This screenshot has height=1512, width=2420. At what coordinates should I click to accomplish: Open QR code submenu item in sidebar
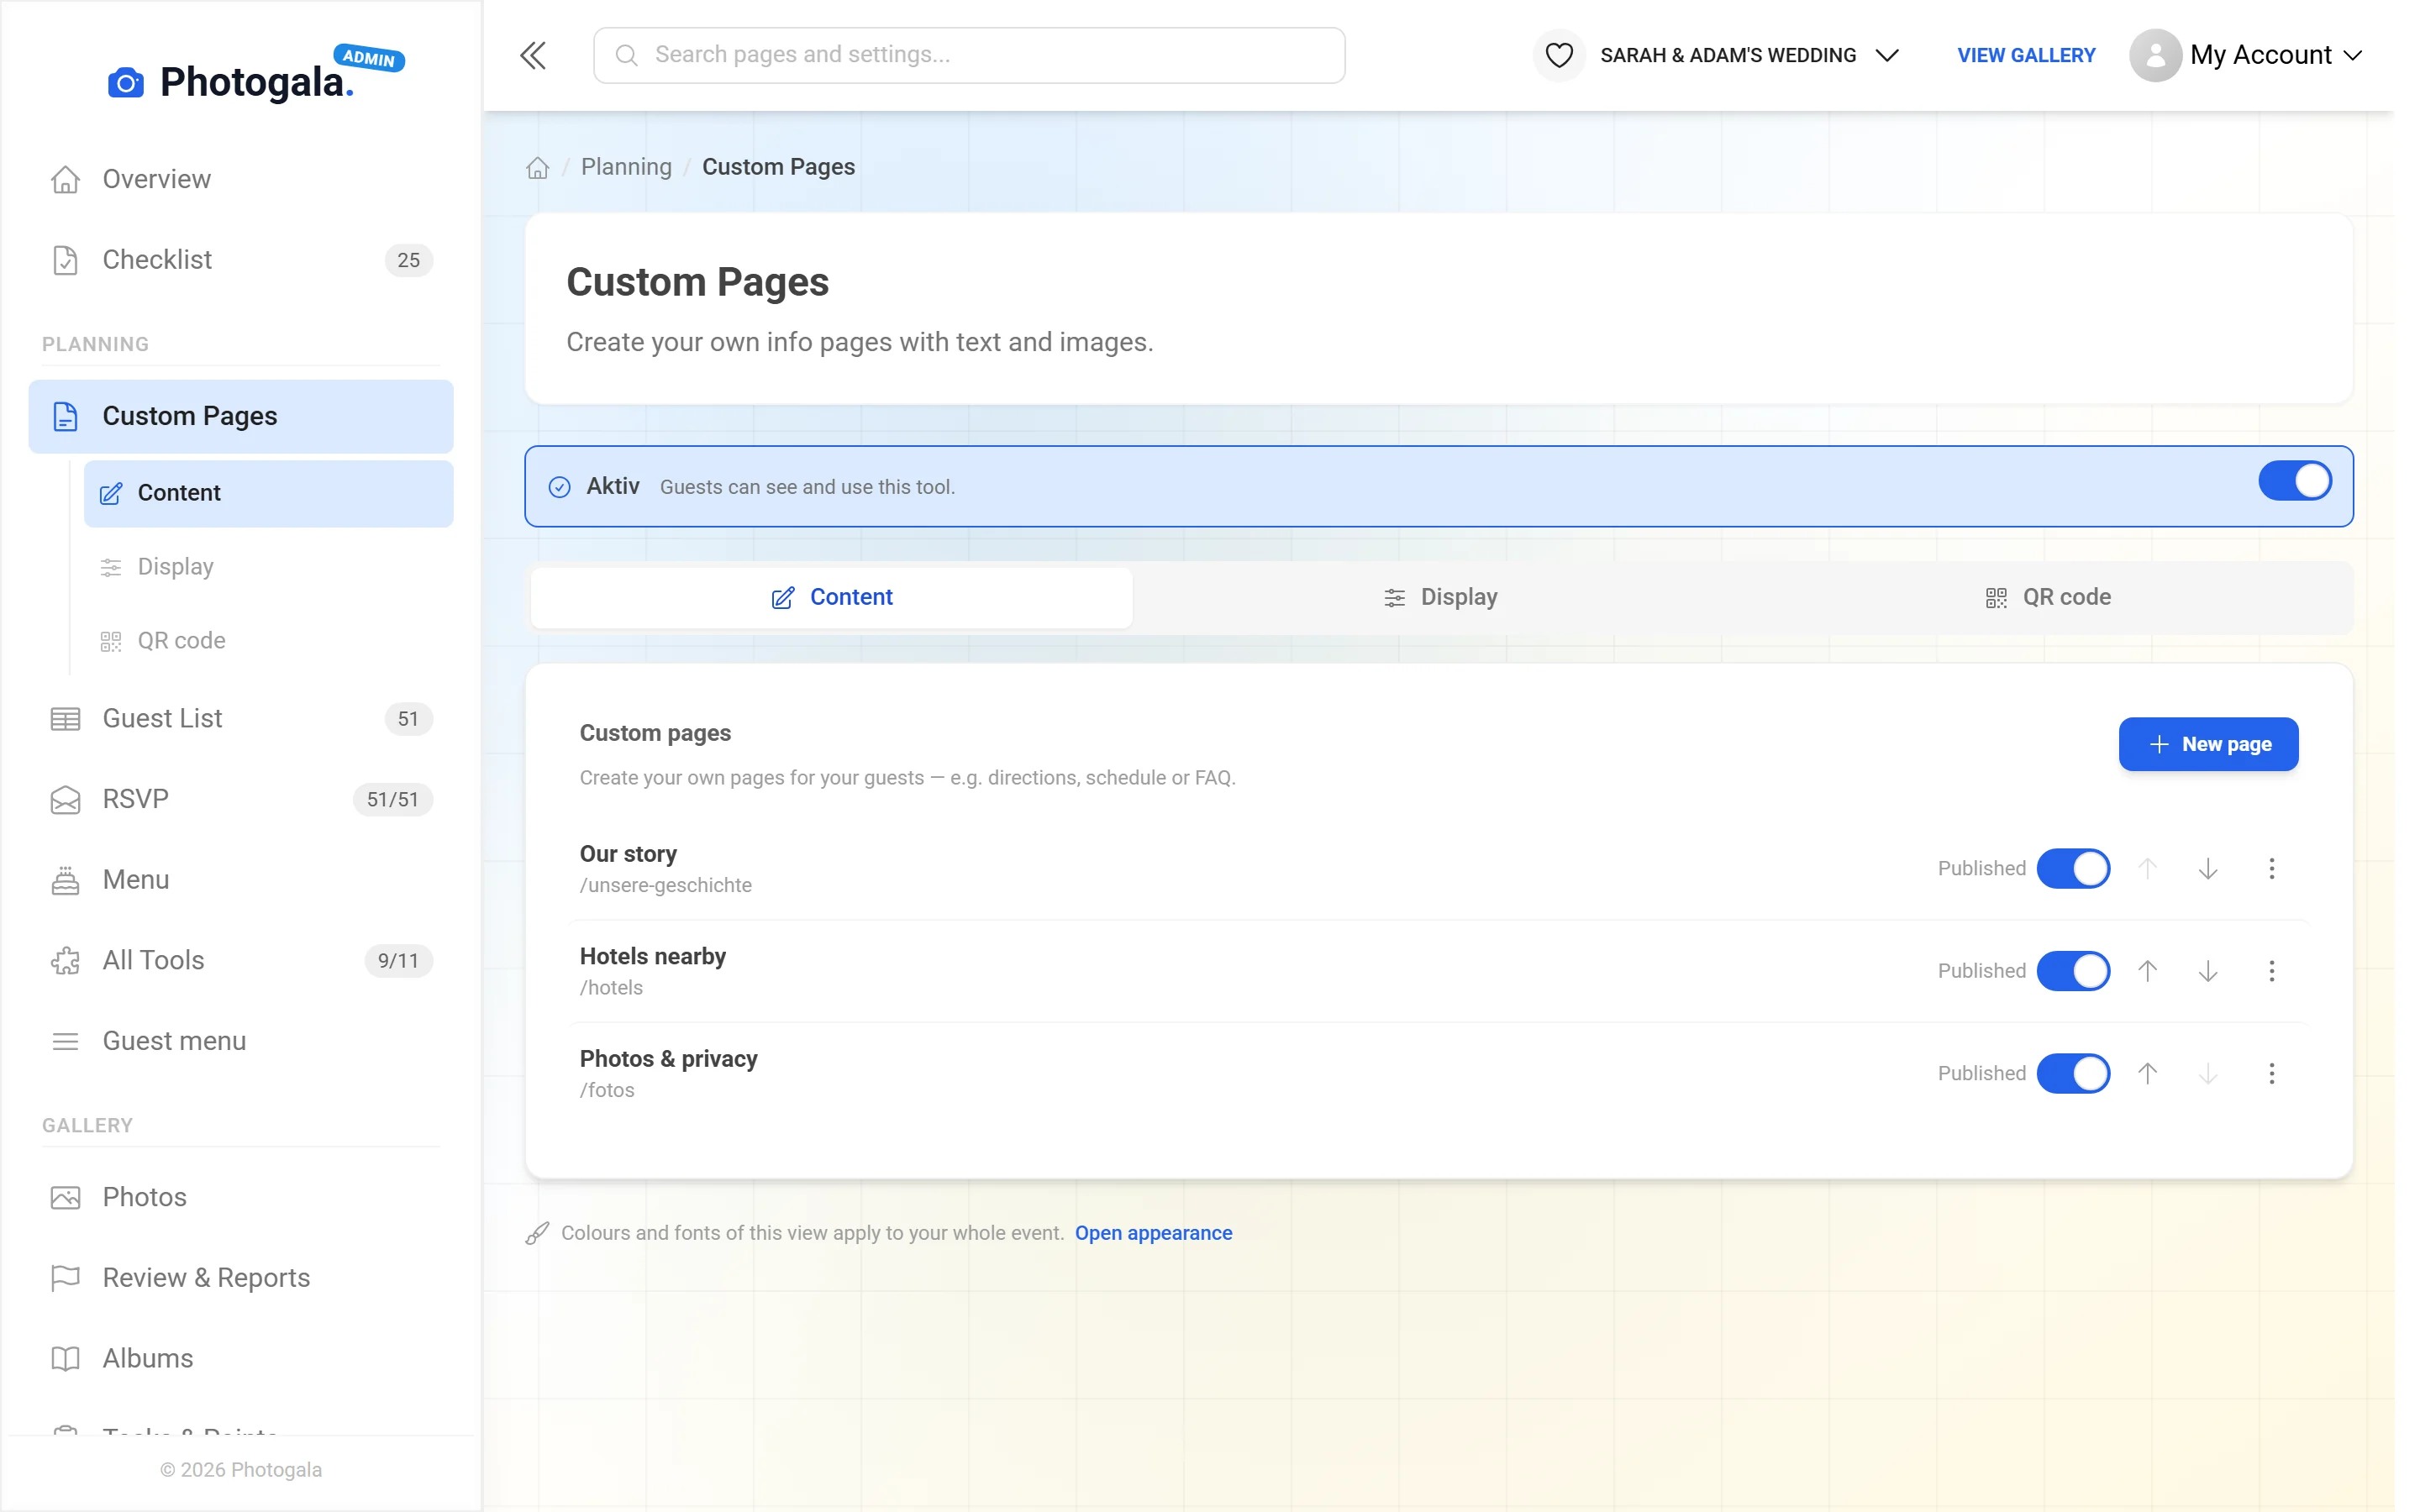[x=268, y=640]
